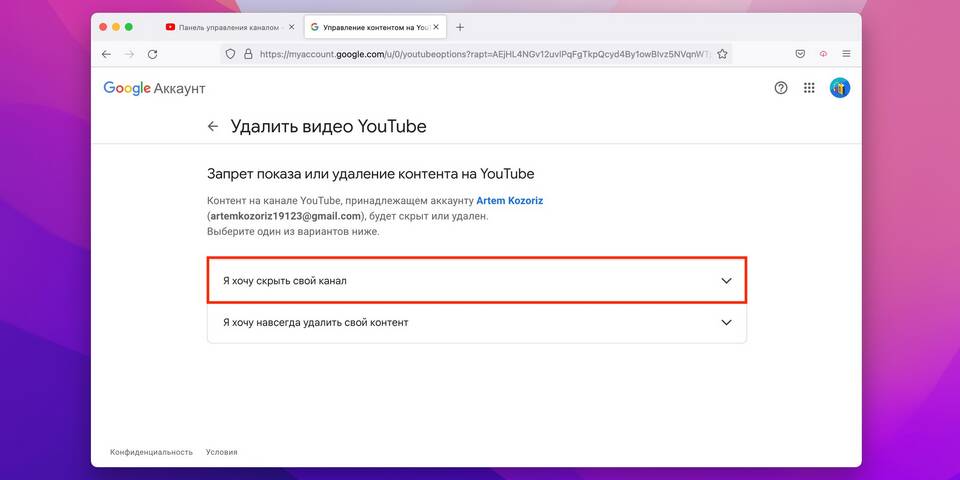Click the email artemkozoriz19123@gmail.com text
This screenshot has width=960, height=480.
[285, 217]
